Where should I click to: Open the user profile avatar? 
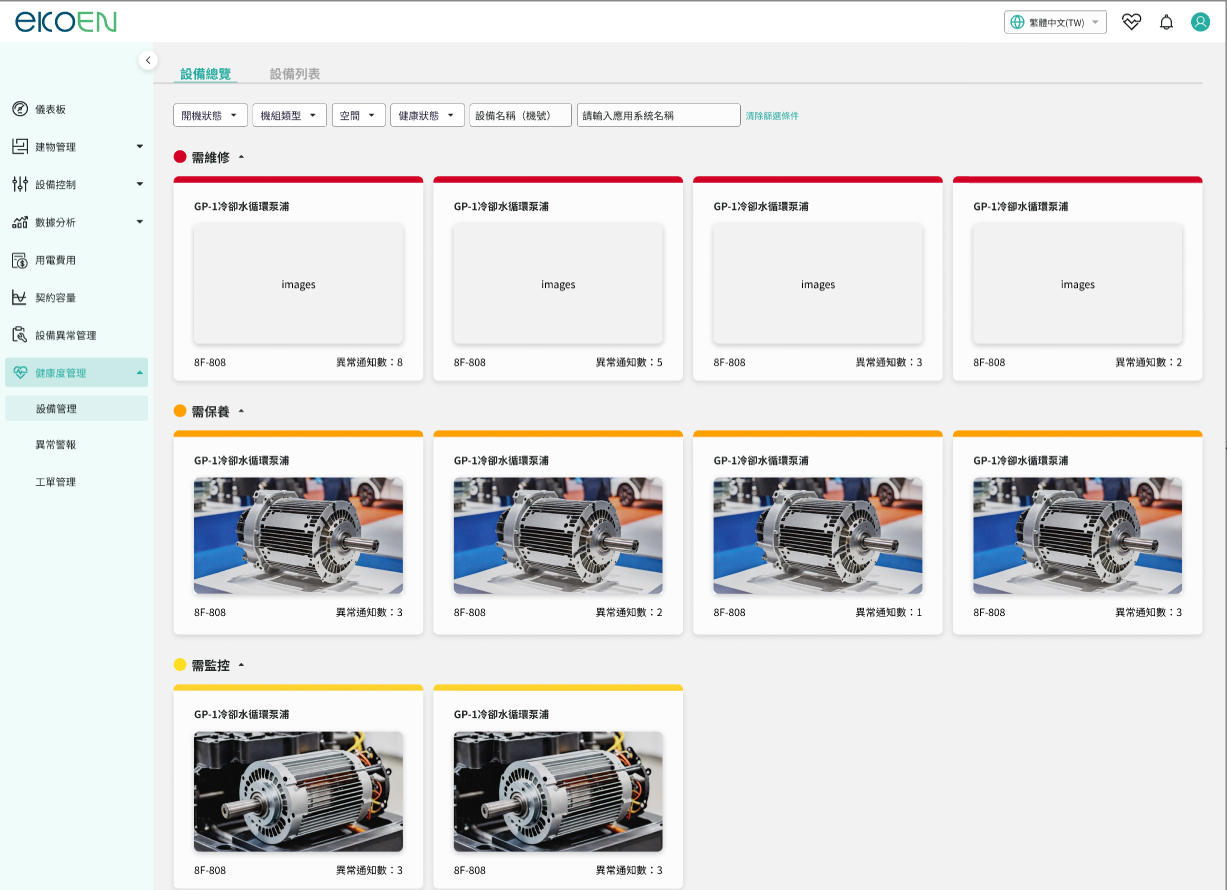(x=1200, y=22)
